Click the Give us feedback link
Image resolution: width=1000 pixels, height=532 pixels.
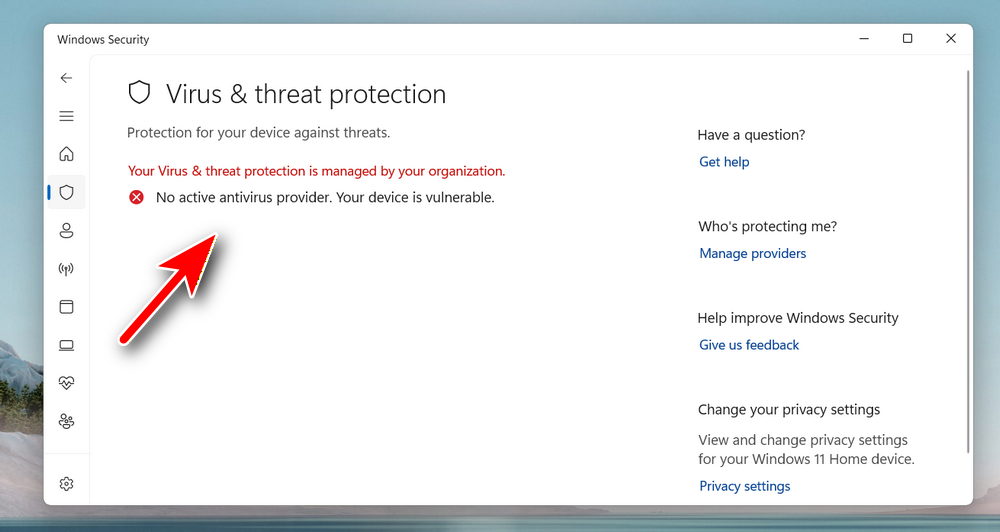[749, 345]
